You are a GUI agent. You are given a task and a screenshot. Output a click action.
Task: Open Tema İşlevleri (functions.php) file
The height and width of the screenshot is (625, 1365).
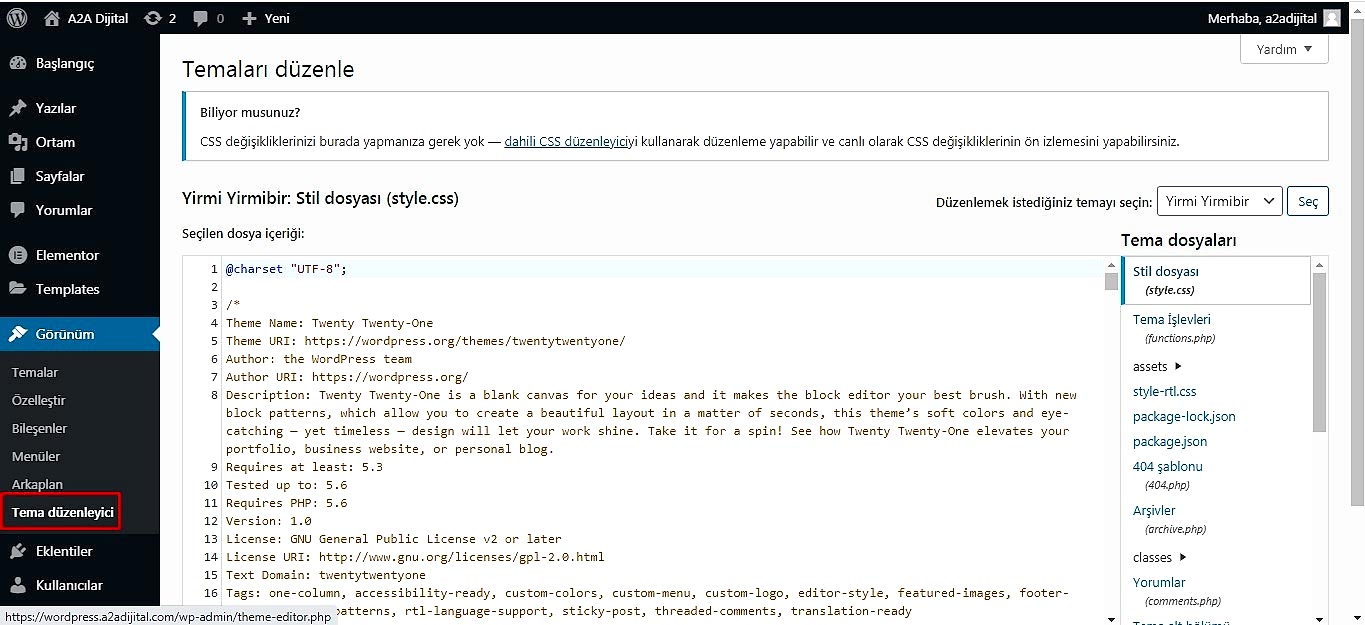coord(1172,328)
